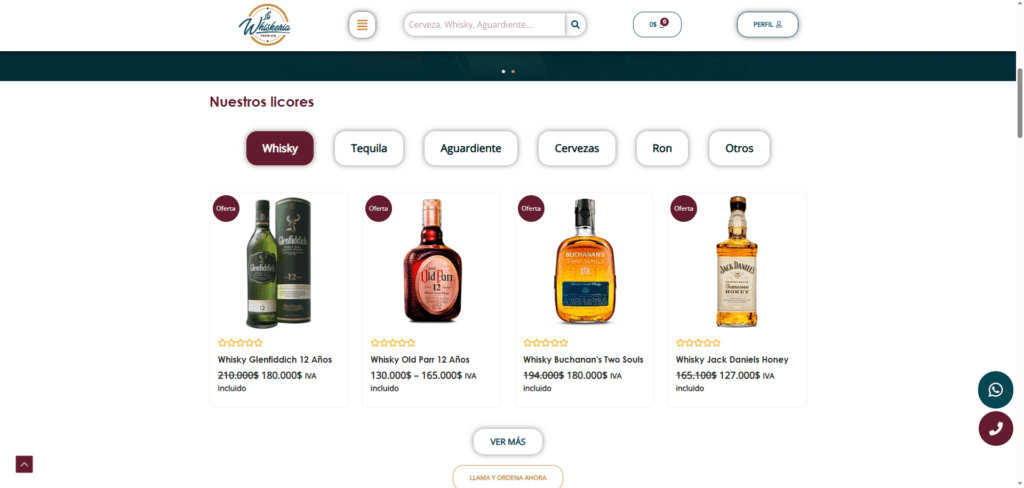The image size is (1024, 488).
Task: Open the Perfil user button
Action: (x=767, y=24)
